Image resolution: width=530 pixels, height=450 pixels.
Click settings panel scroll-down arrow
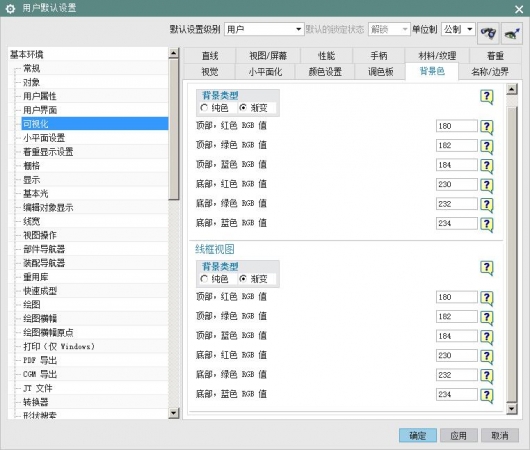pos(512,409)
